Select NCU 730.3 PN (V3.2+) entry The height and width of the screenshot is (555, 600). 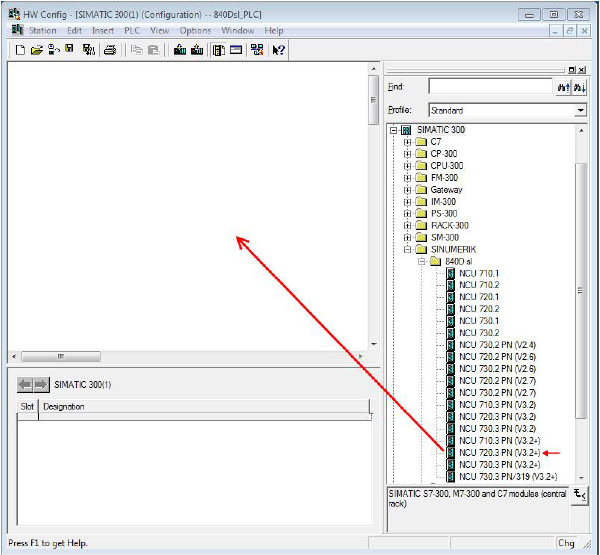[x=499, y=465]
